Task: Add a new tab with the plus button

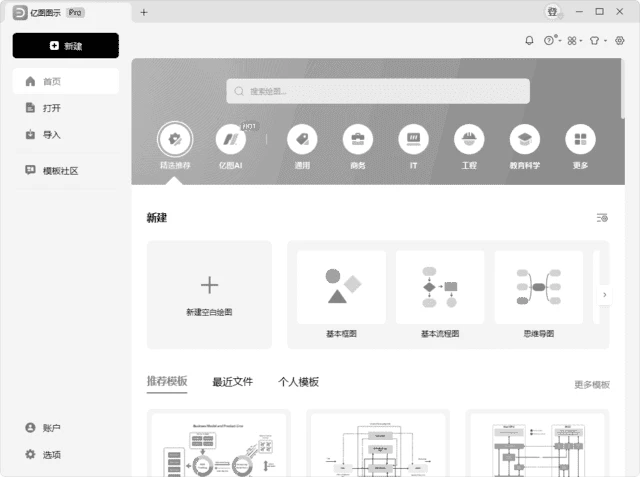Action: click(144, 12)
